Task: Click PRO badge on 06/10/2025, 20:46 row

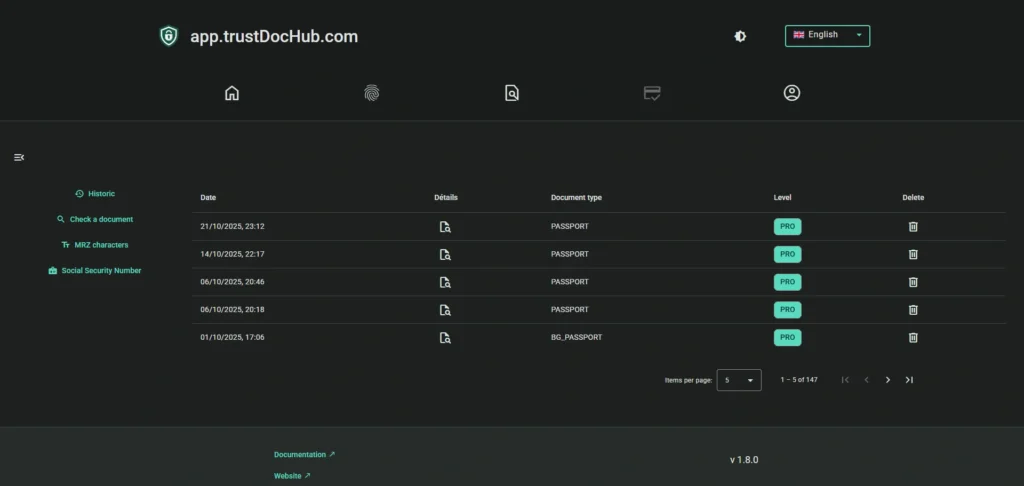Action: point(788,282)
